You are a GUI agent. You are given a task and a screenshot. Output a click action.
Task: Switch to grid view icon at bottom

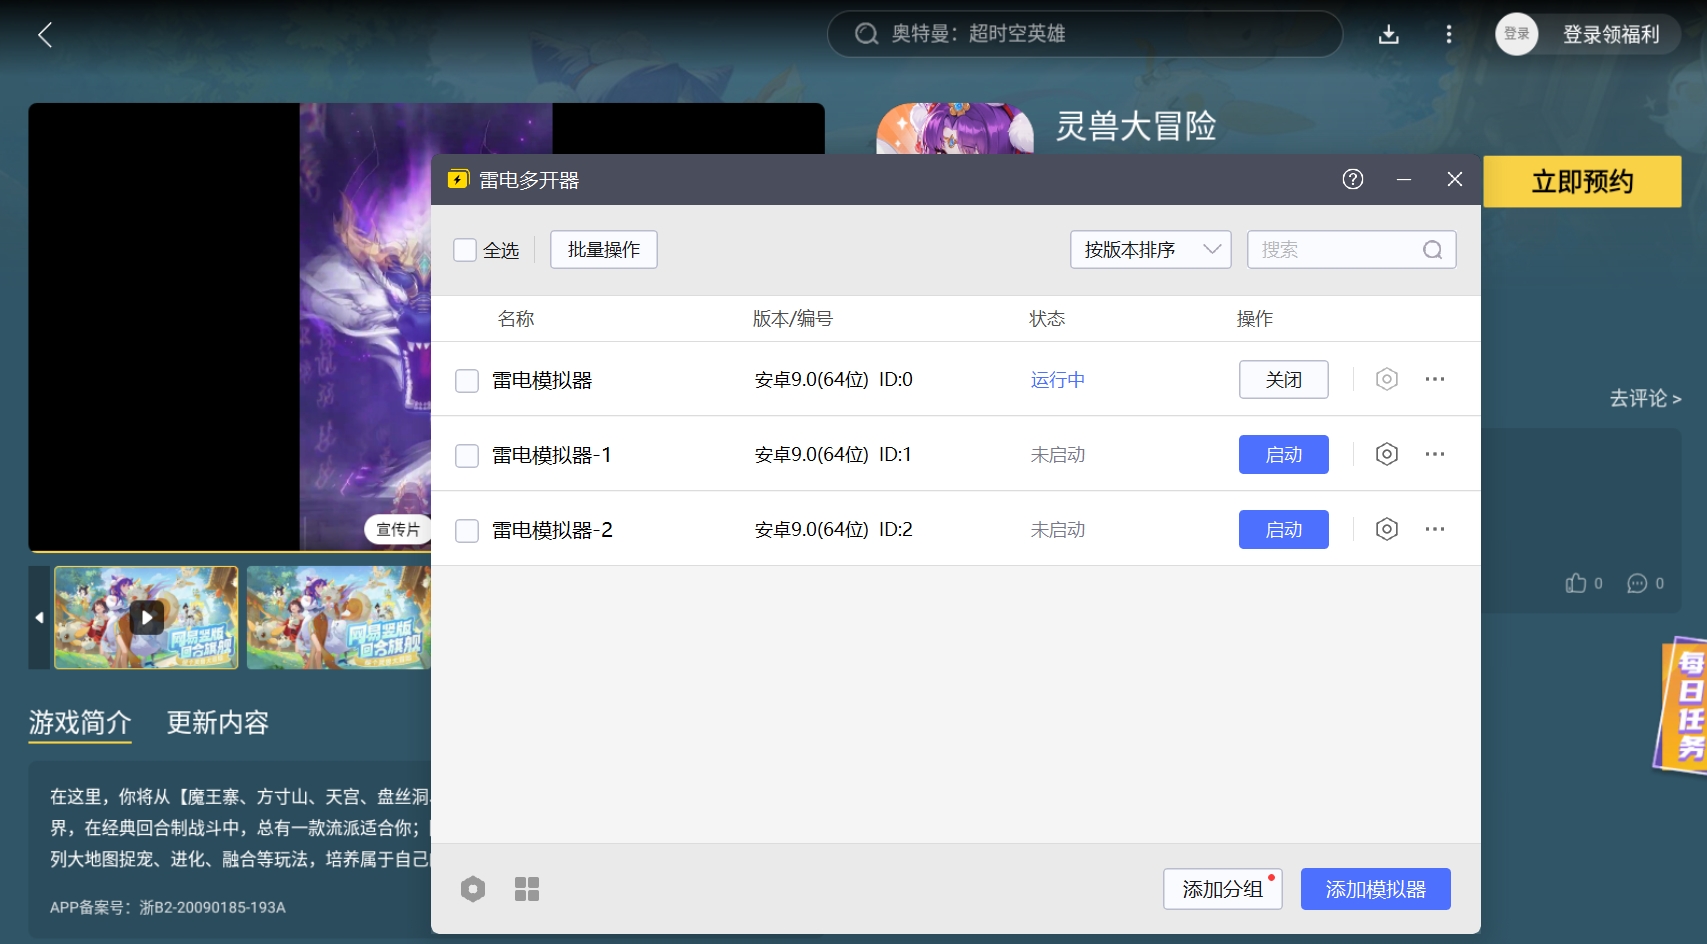(x=527, y=889)
